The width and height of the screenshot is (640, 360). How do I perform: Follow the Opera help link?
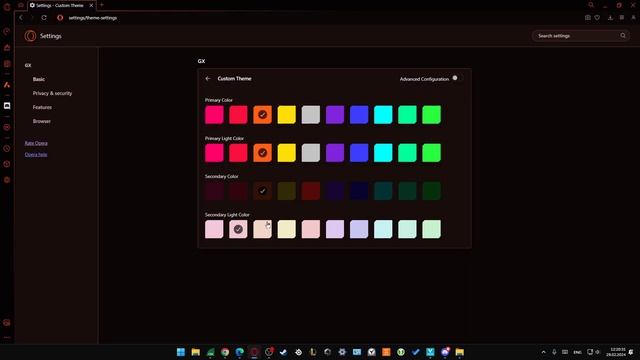[x=36, y=154]
